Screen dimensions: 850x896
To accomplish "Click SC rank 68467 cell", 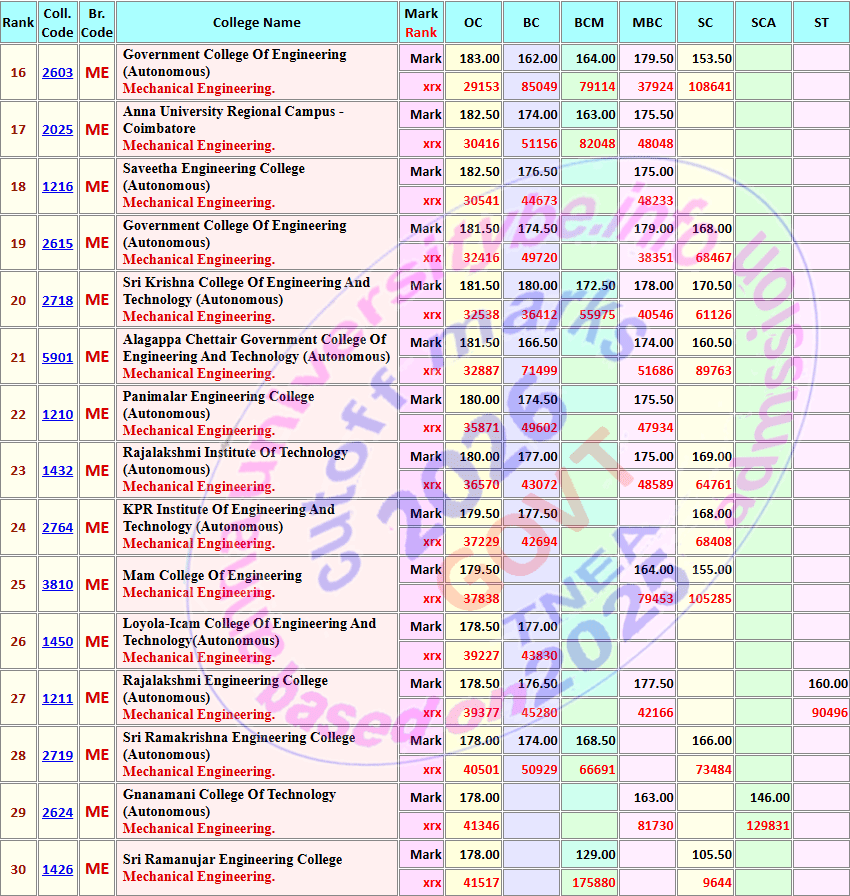I will [705, 258].
